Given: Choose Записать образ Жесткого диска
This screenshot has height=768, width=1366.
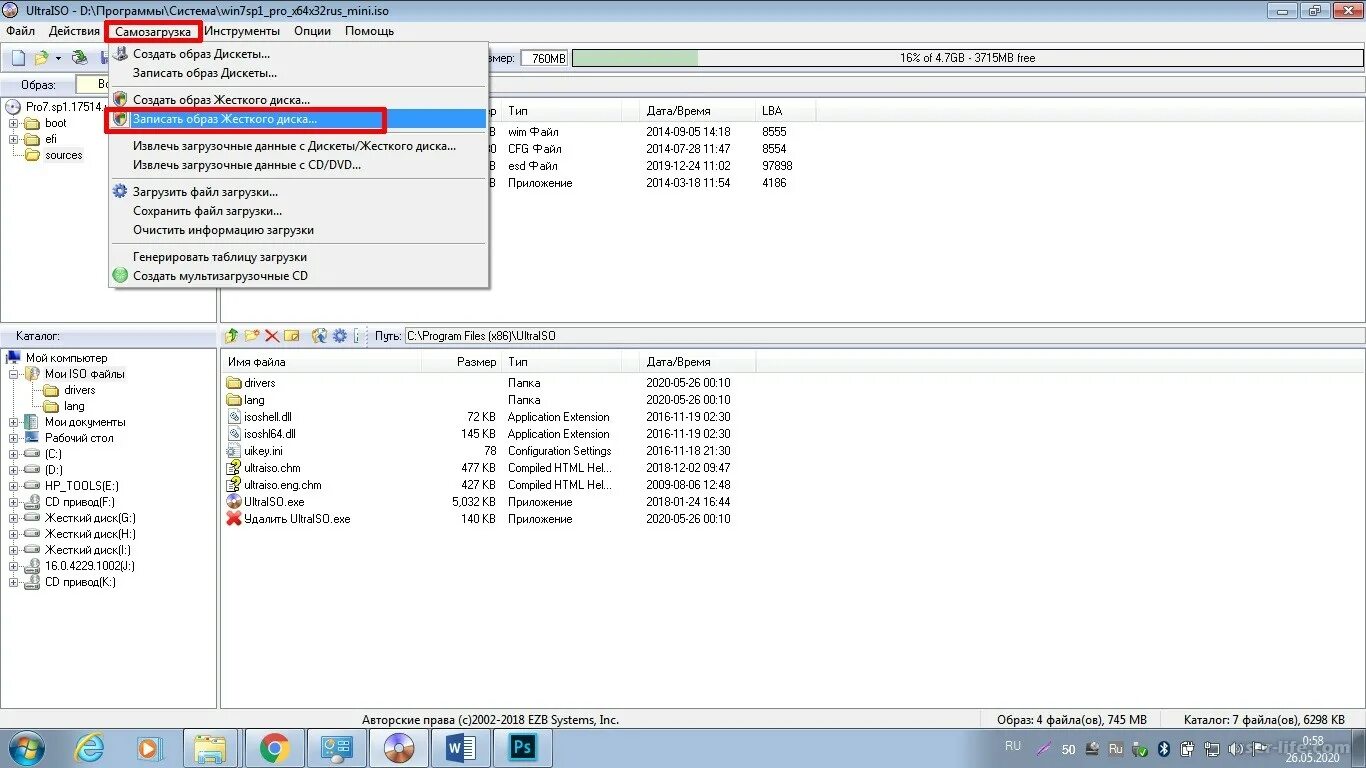Looking at the screenshot, I should (x=299, y=119).
